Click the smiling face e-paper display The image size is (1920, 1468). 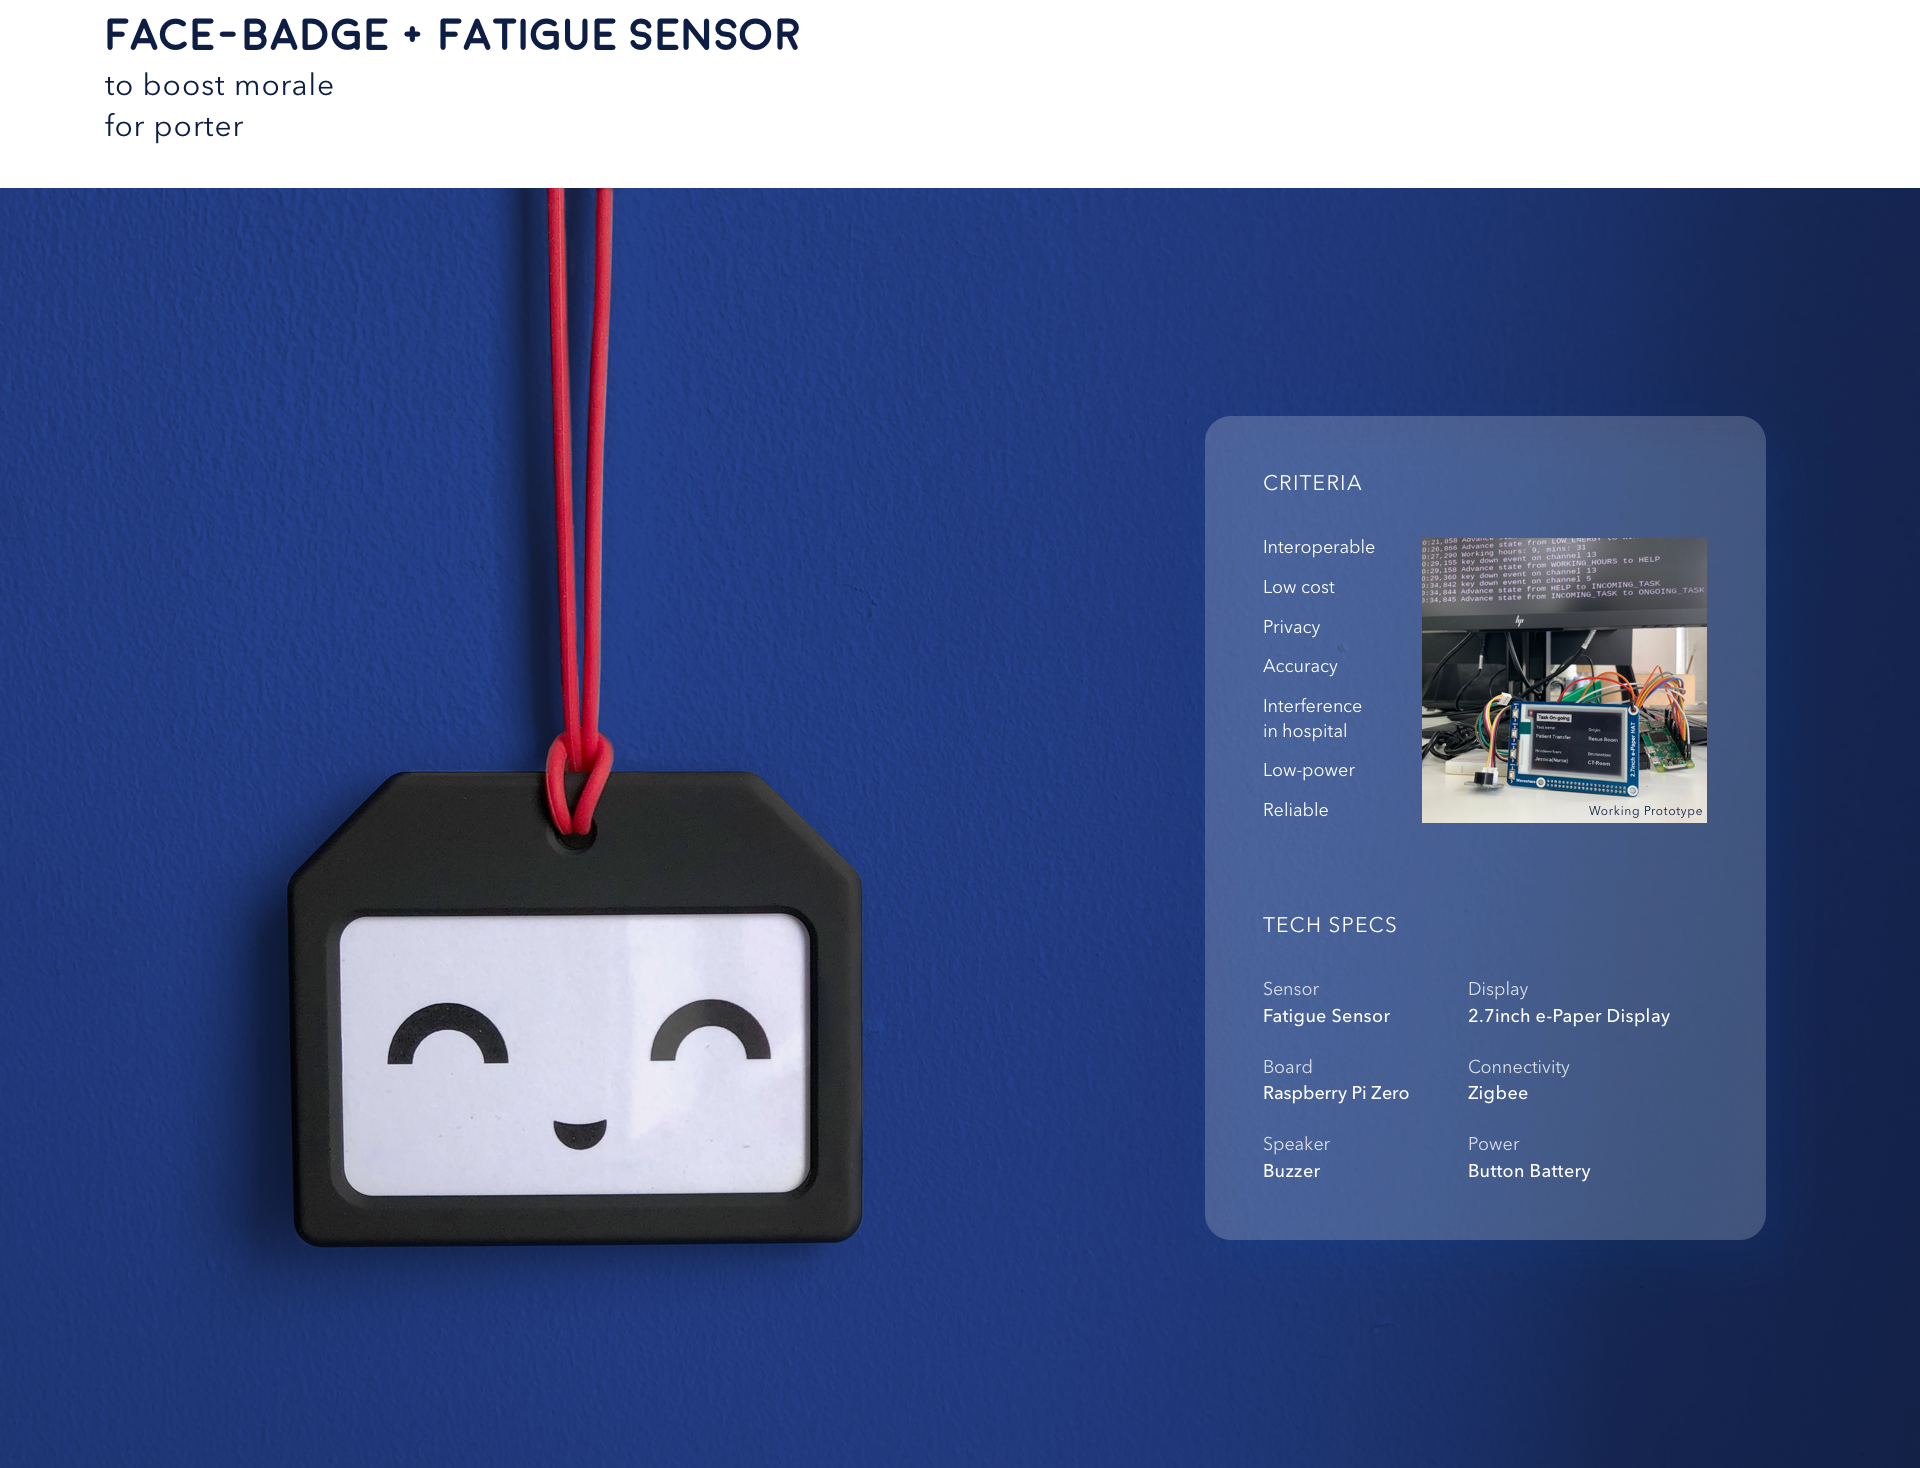pyautogui.click(x=574, y=1054)
